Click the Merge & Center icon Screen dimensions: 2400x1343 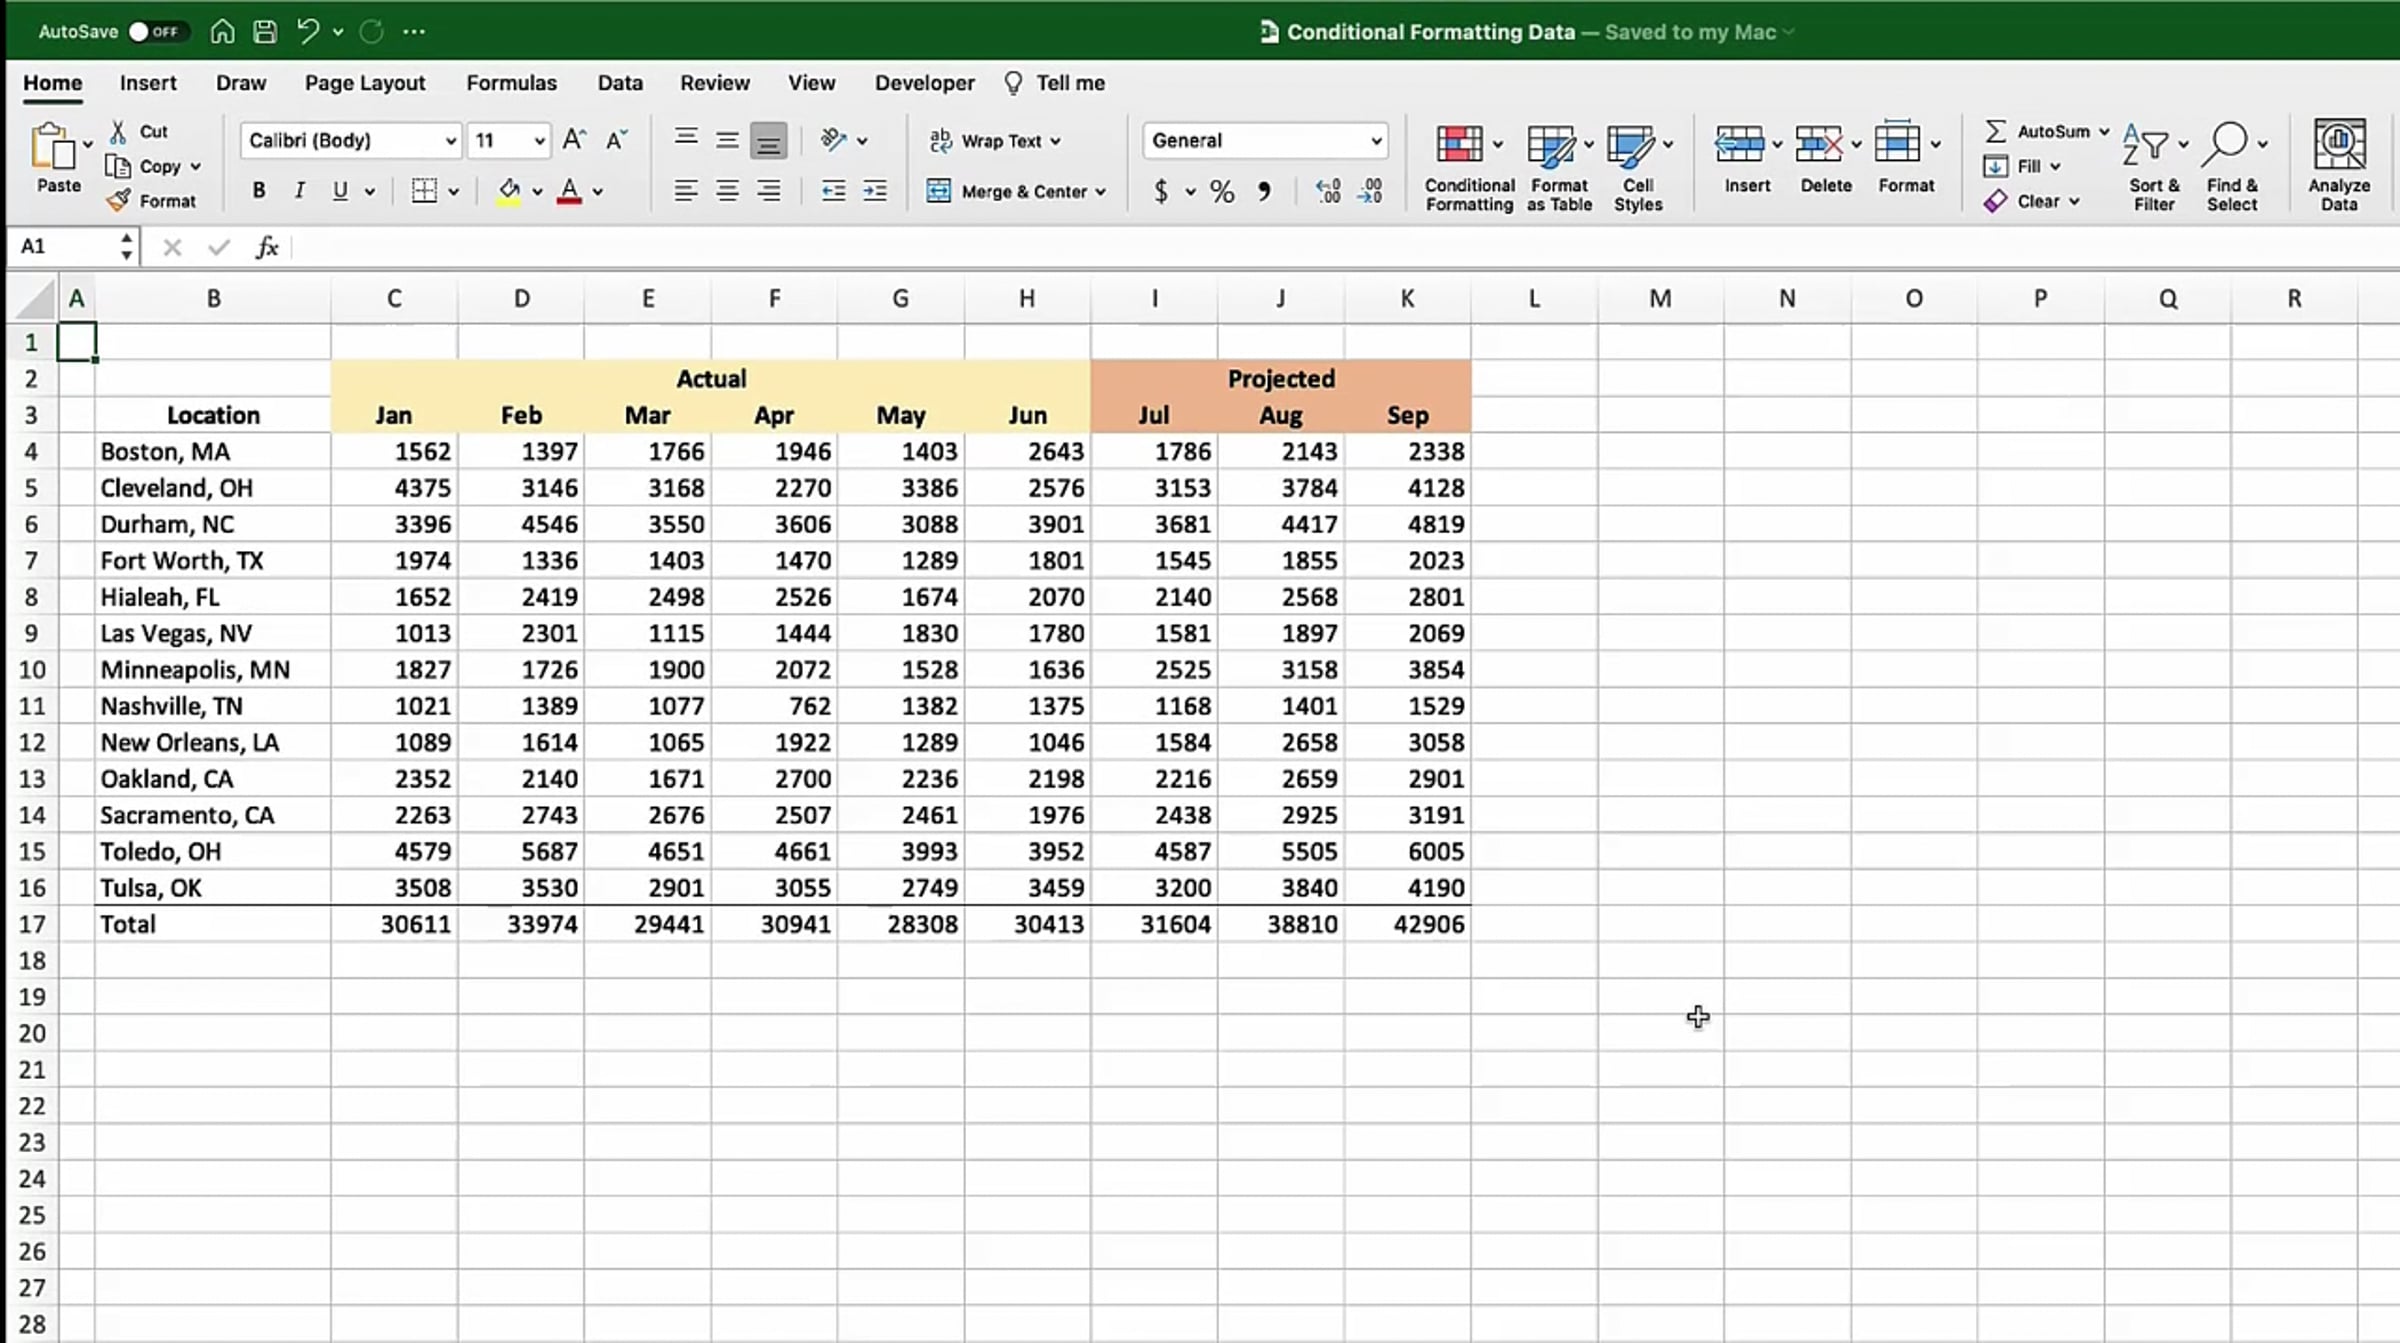[939, 191]
